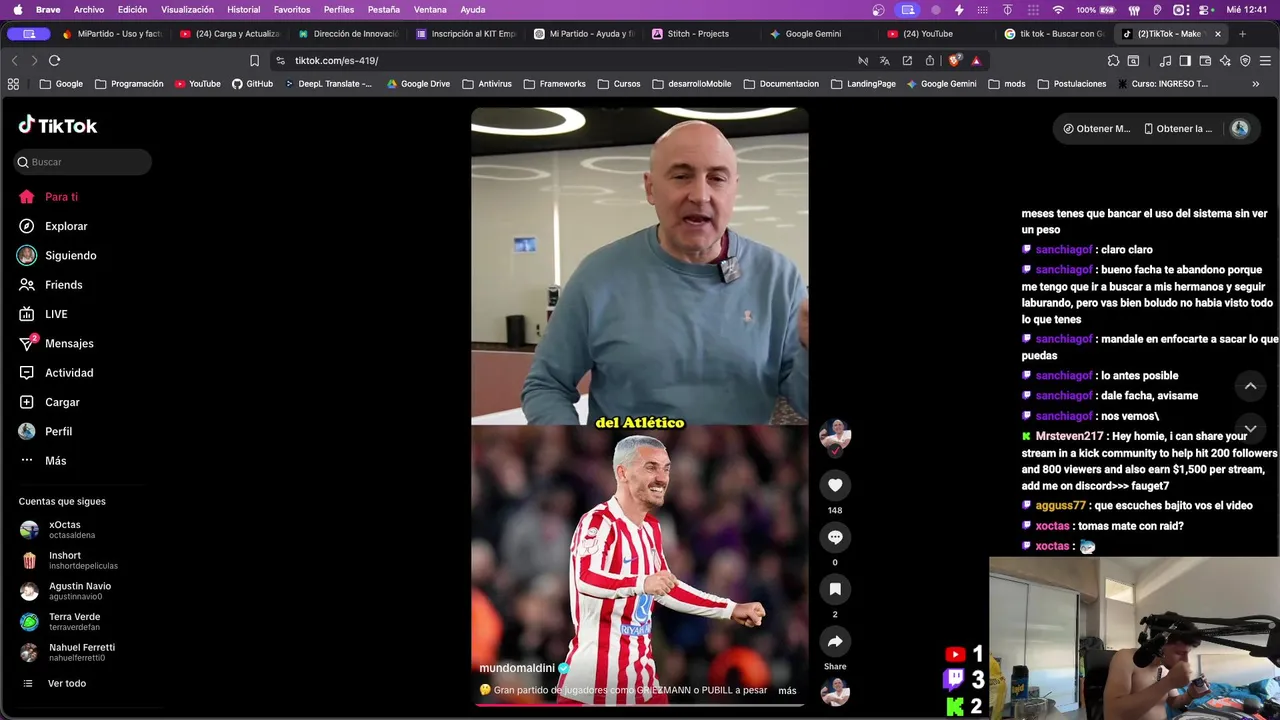Open mundomaldini profile link

click(x=517, y=668)
